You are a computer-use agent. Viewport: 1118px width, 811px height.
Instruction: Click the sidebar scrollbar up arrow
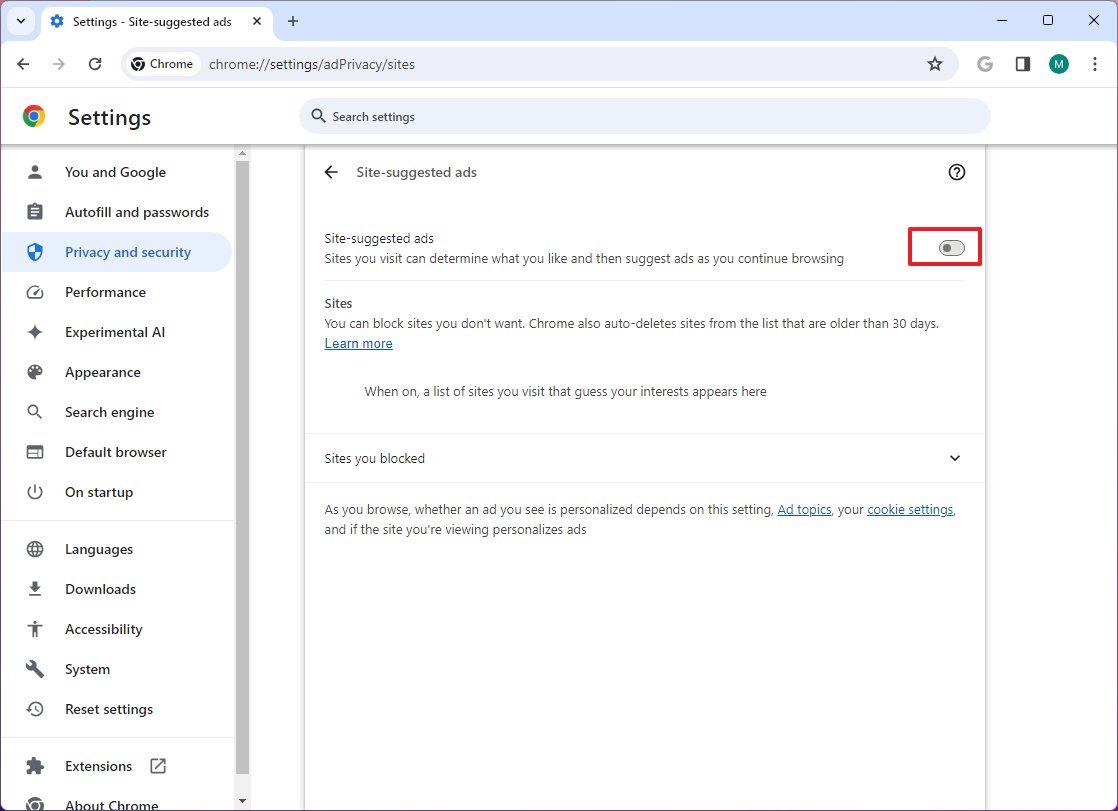click(x=242, y=153)
